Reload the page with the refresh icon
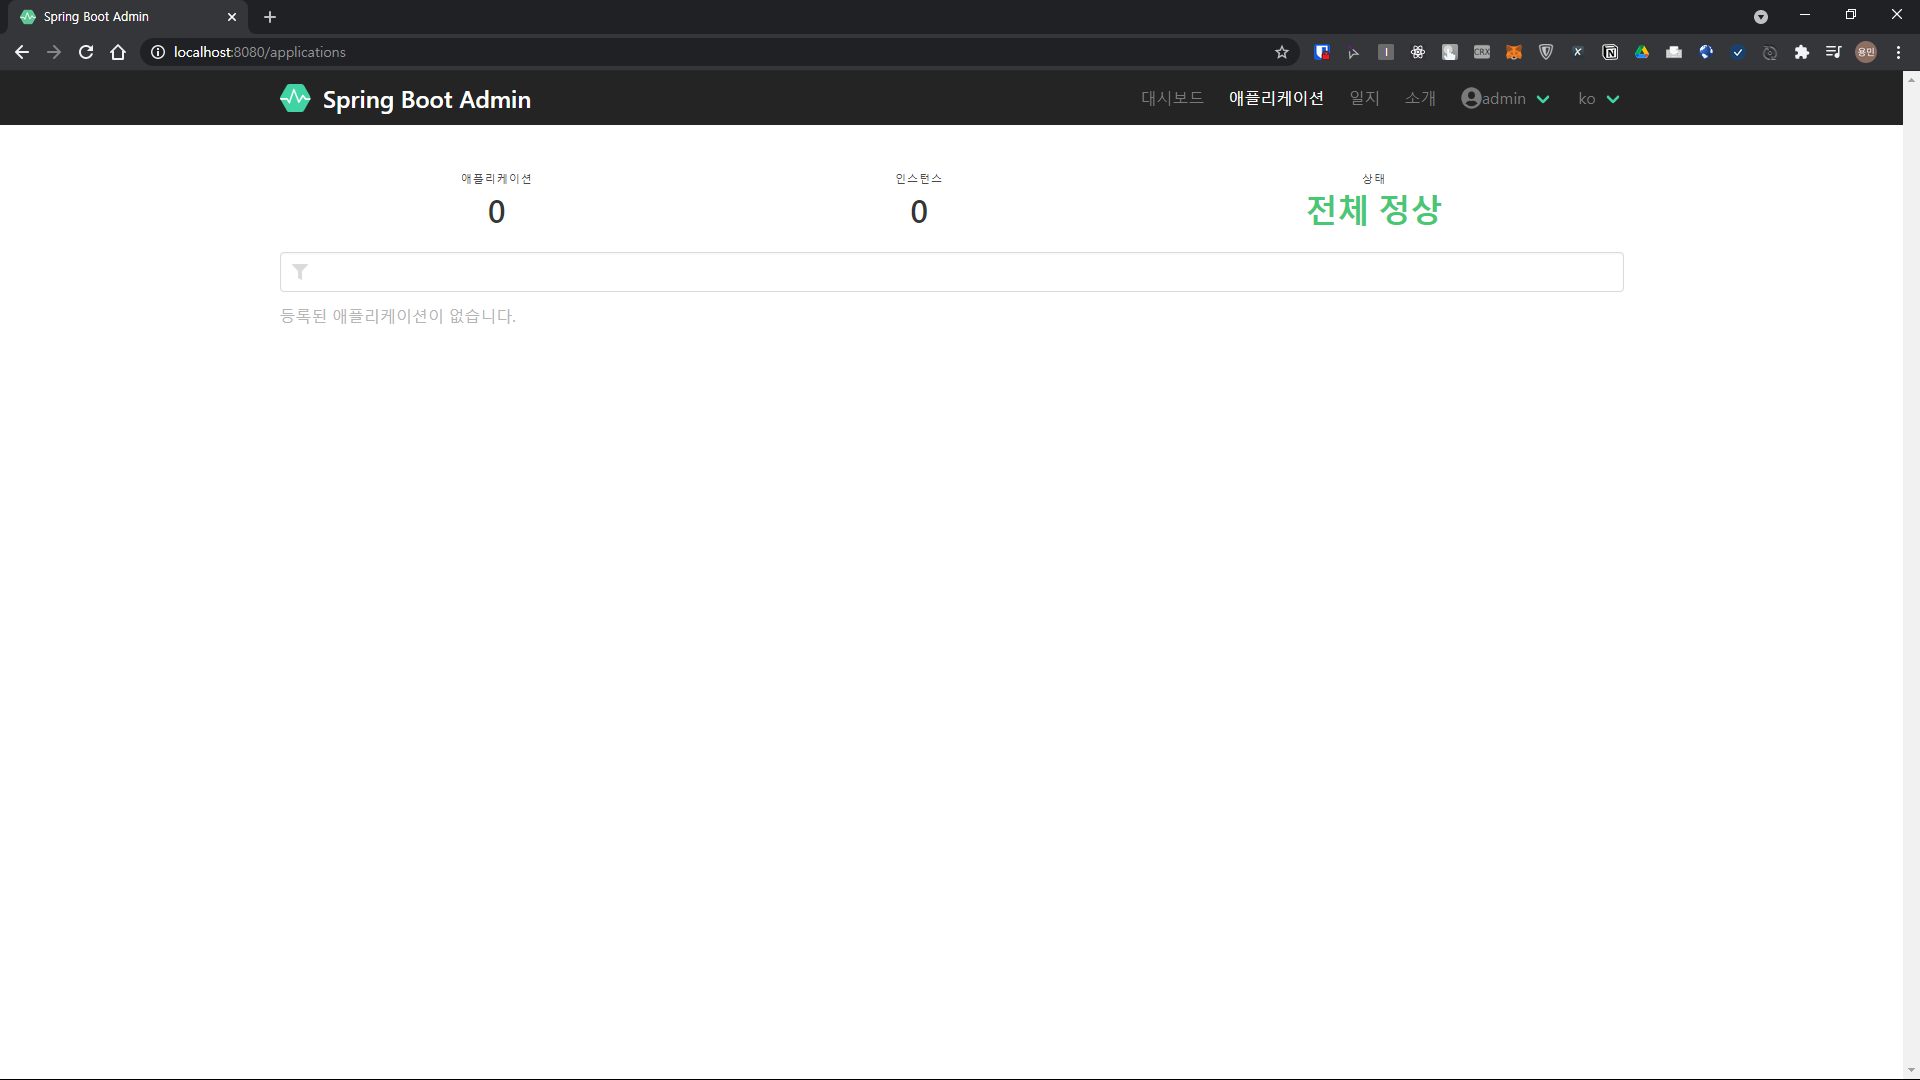Viewport: 1920px width, 1080px height. 86,52
